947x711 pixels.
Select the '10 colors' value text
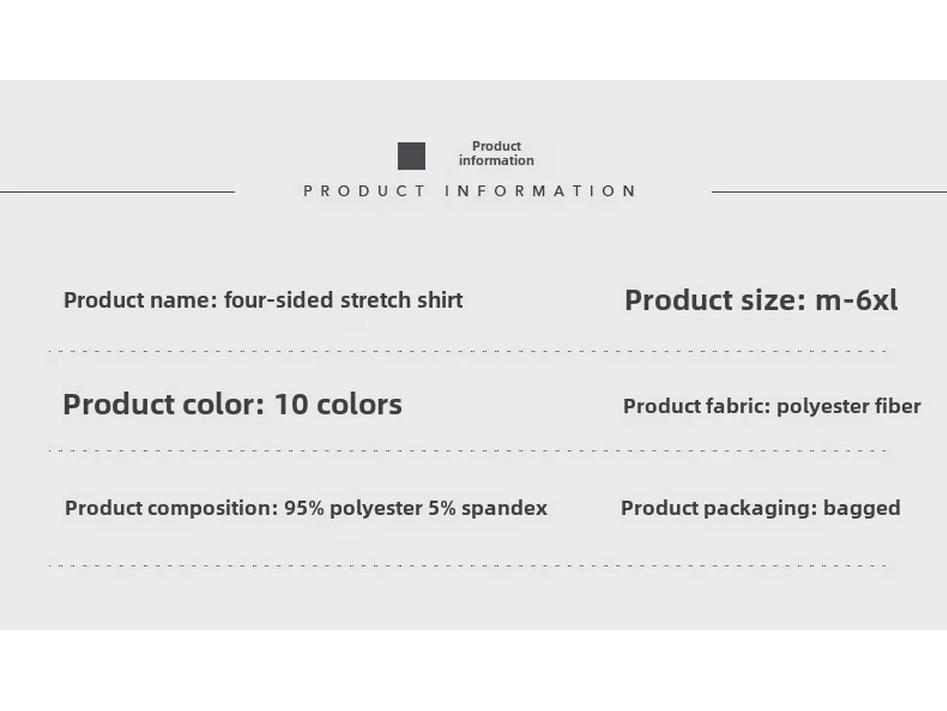(338, 404)
